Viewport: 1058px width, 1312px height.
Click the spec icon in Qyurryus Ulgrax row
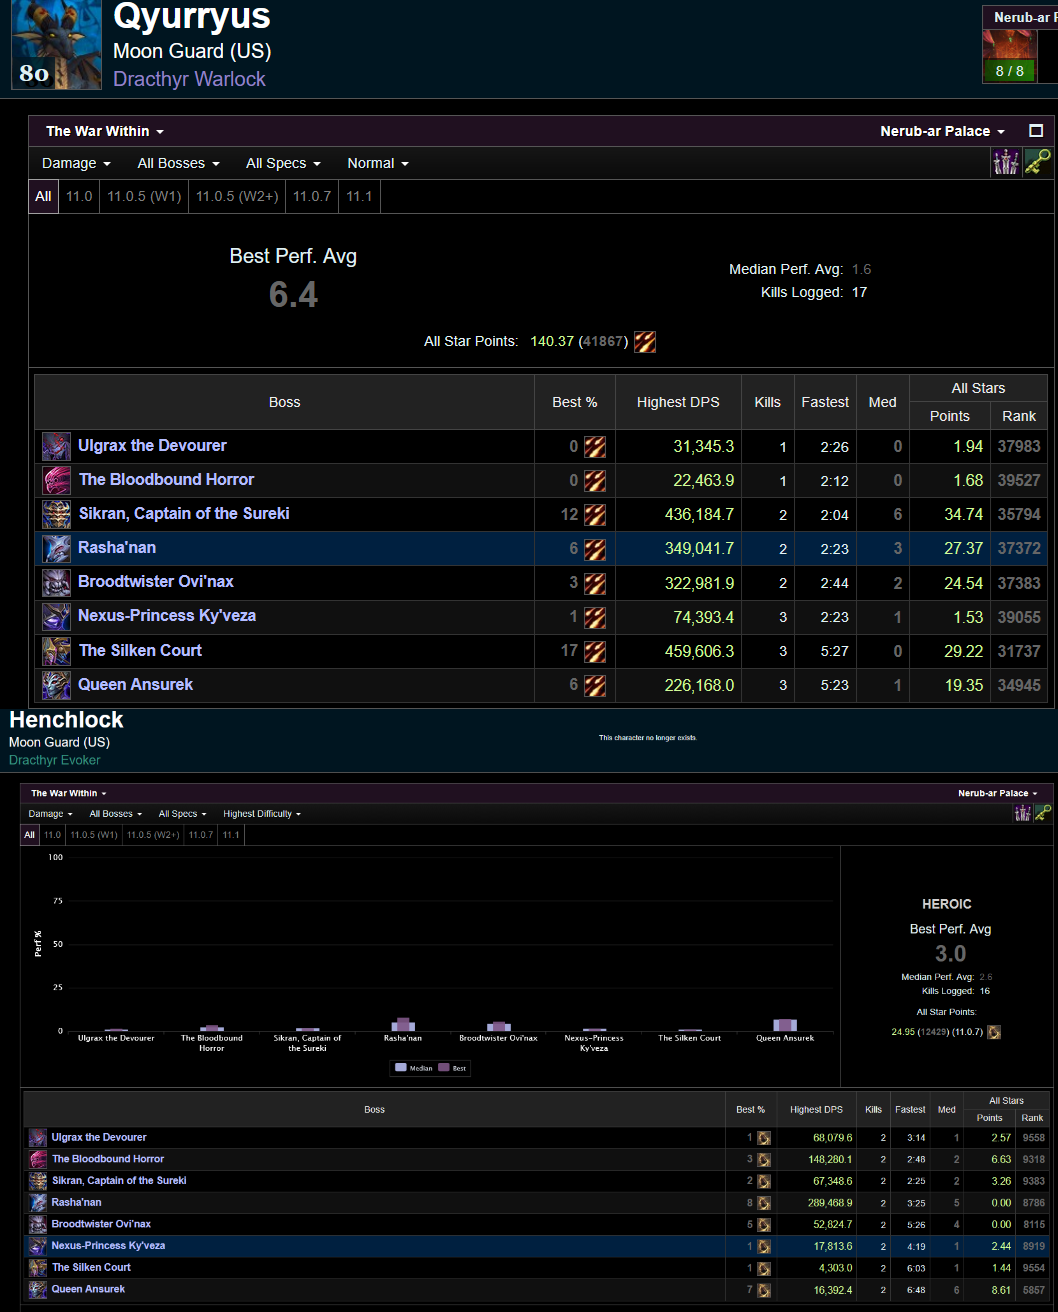click(595, 446)
